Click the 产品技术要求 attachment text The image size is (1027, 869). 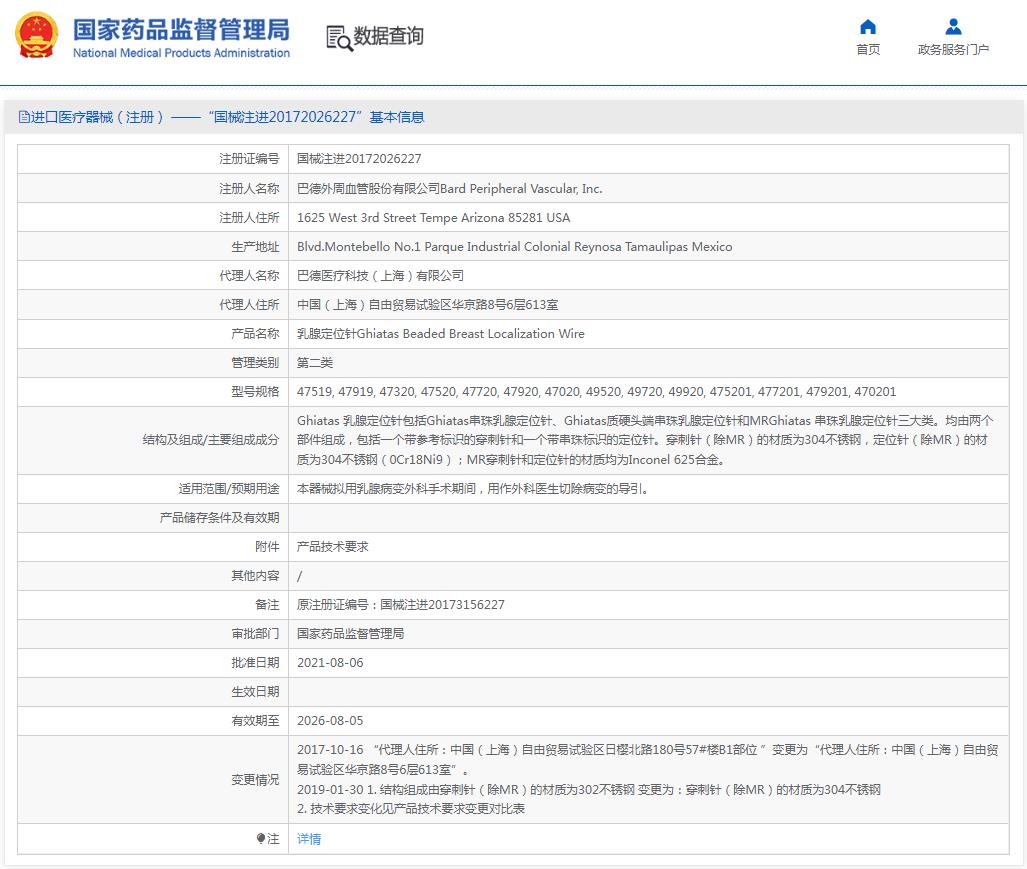tap(332, 546)
